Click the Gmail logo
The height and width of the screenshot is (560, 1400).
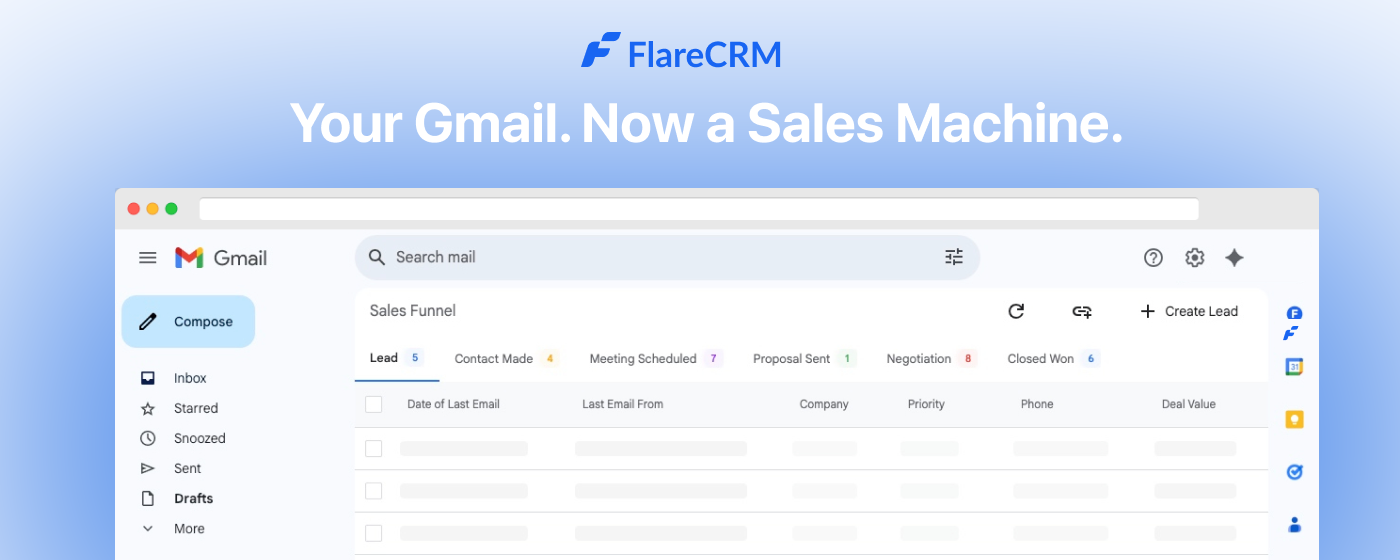pos(221,258)
